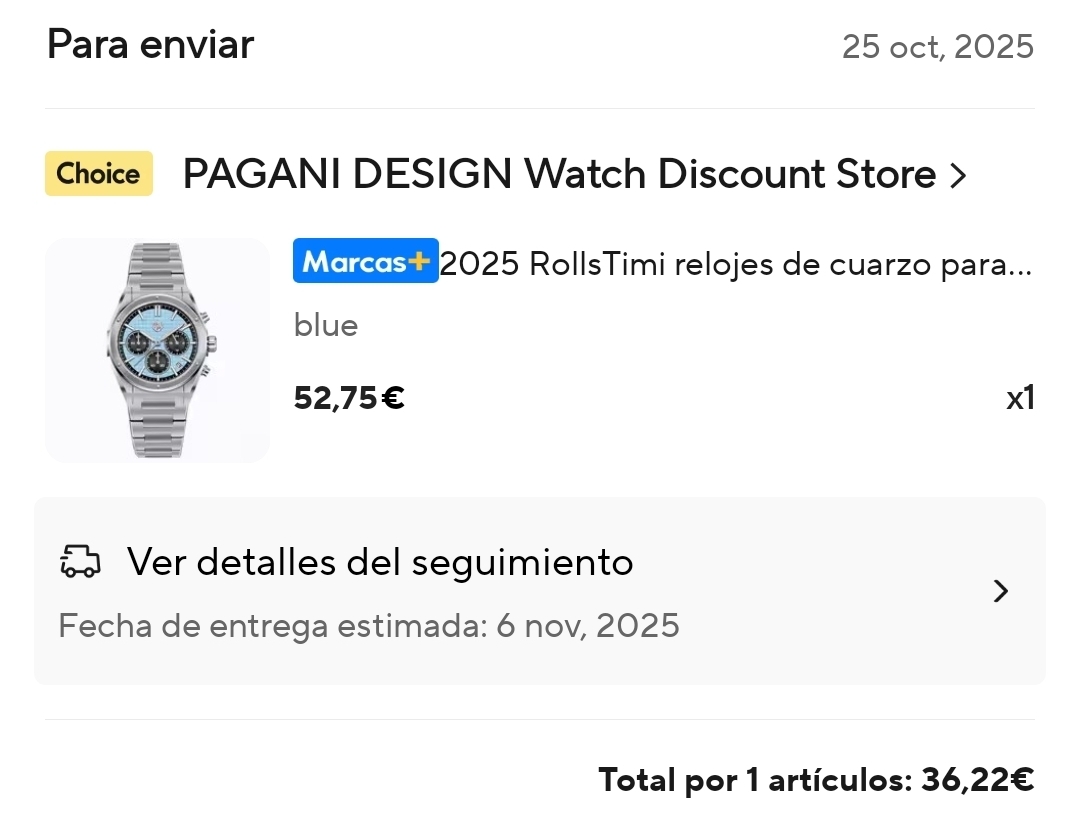
Task: Click the Total por 1 artículos amount
Action: [816, 780]
